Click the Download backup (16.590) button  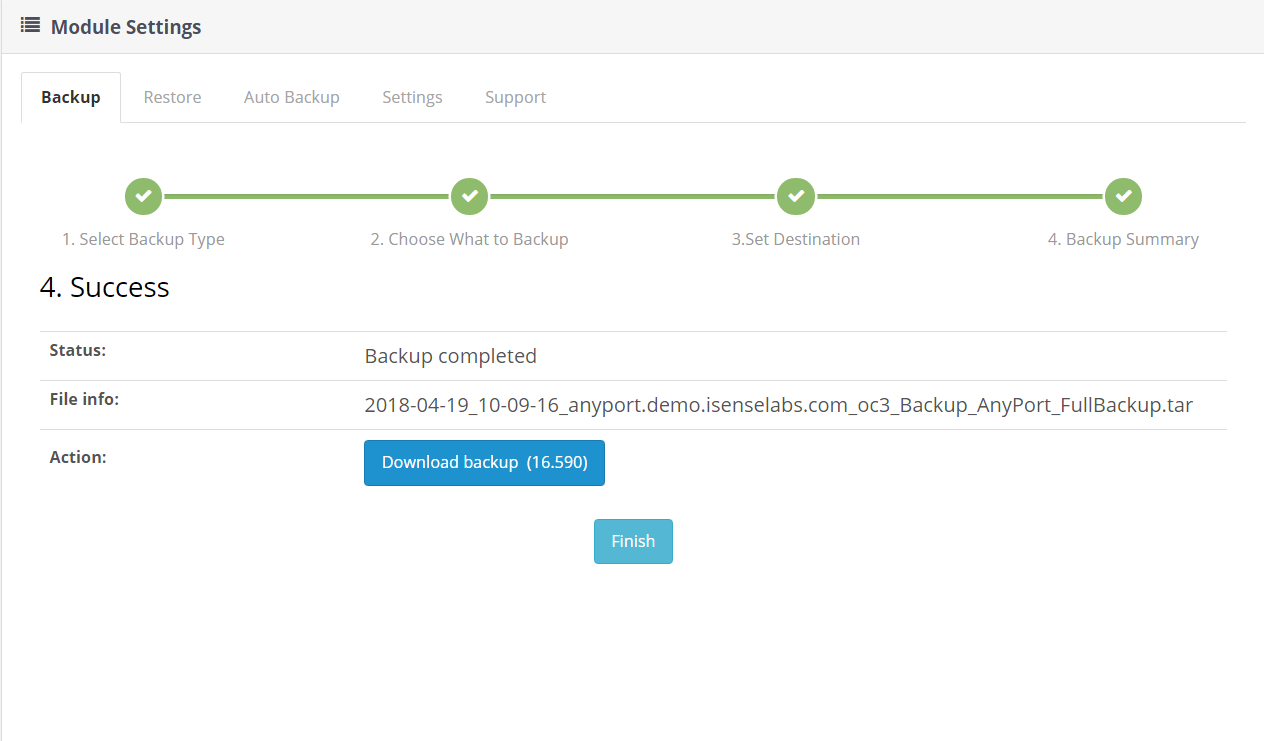(x=484, y=463)
